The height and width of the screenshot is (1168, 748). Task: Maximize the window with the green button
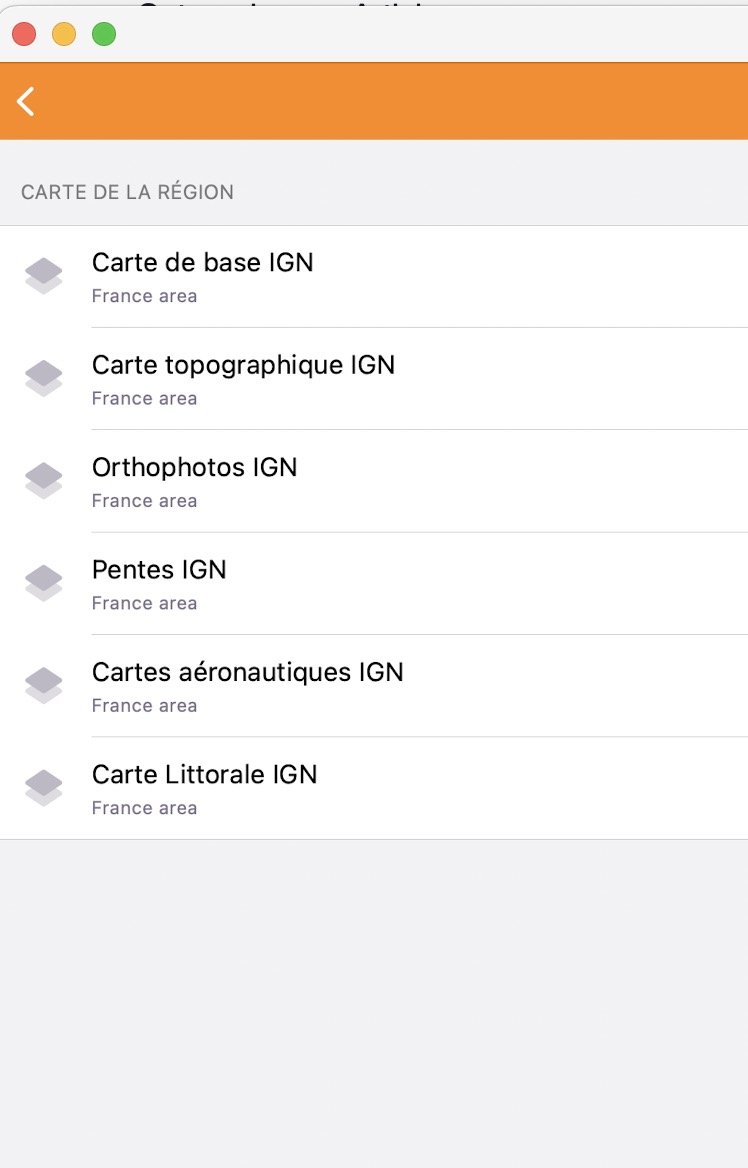[x=104, y=35]
